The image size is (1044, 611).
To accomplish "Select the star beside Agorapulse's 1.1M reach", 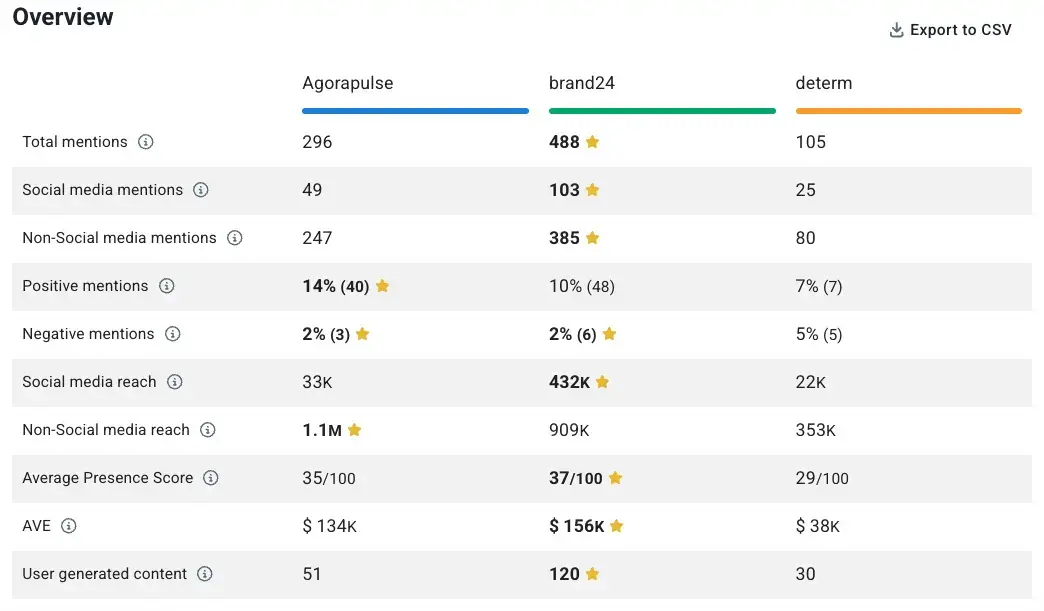I will point(356,429).
